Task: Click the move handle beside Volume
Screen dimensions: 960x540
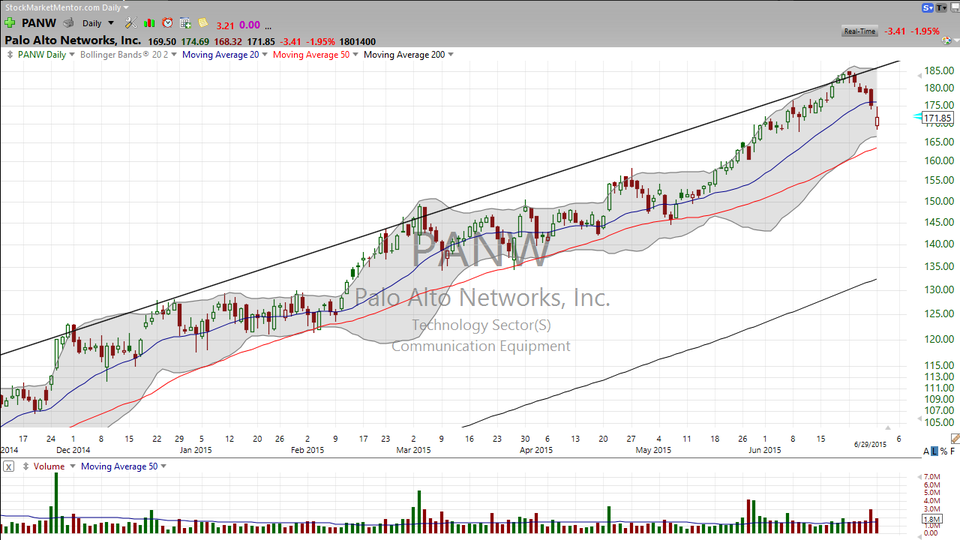Action: tap(26, 467)
